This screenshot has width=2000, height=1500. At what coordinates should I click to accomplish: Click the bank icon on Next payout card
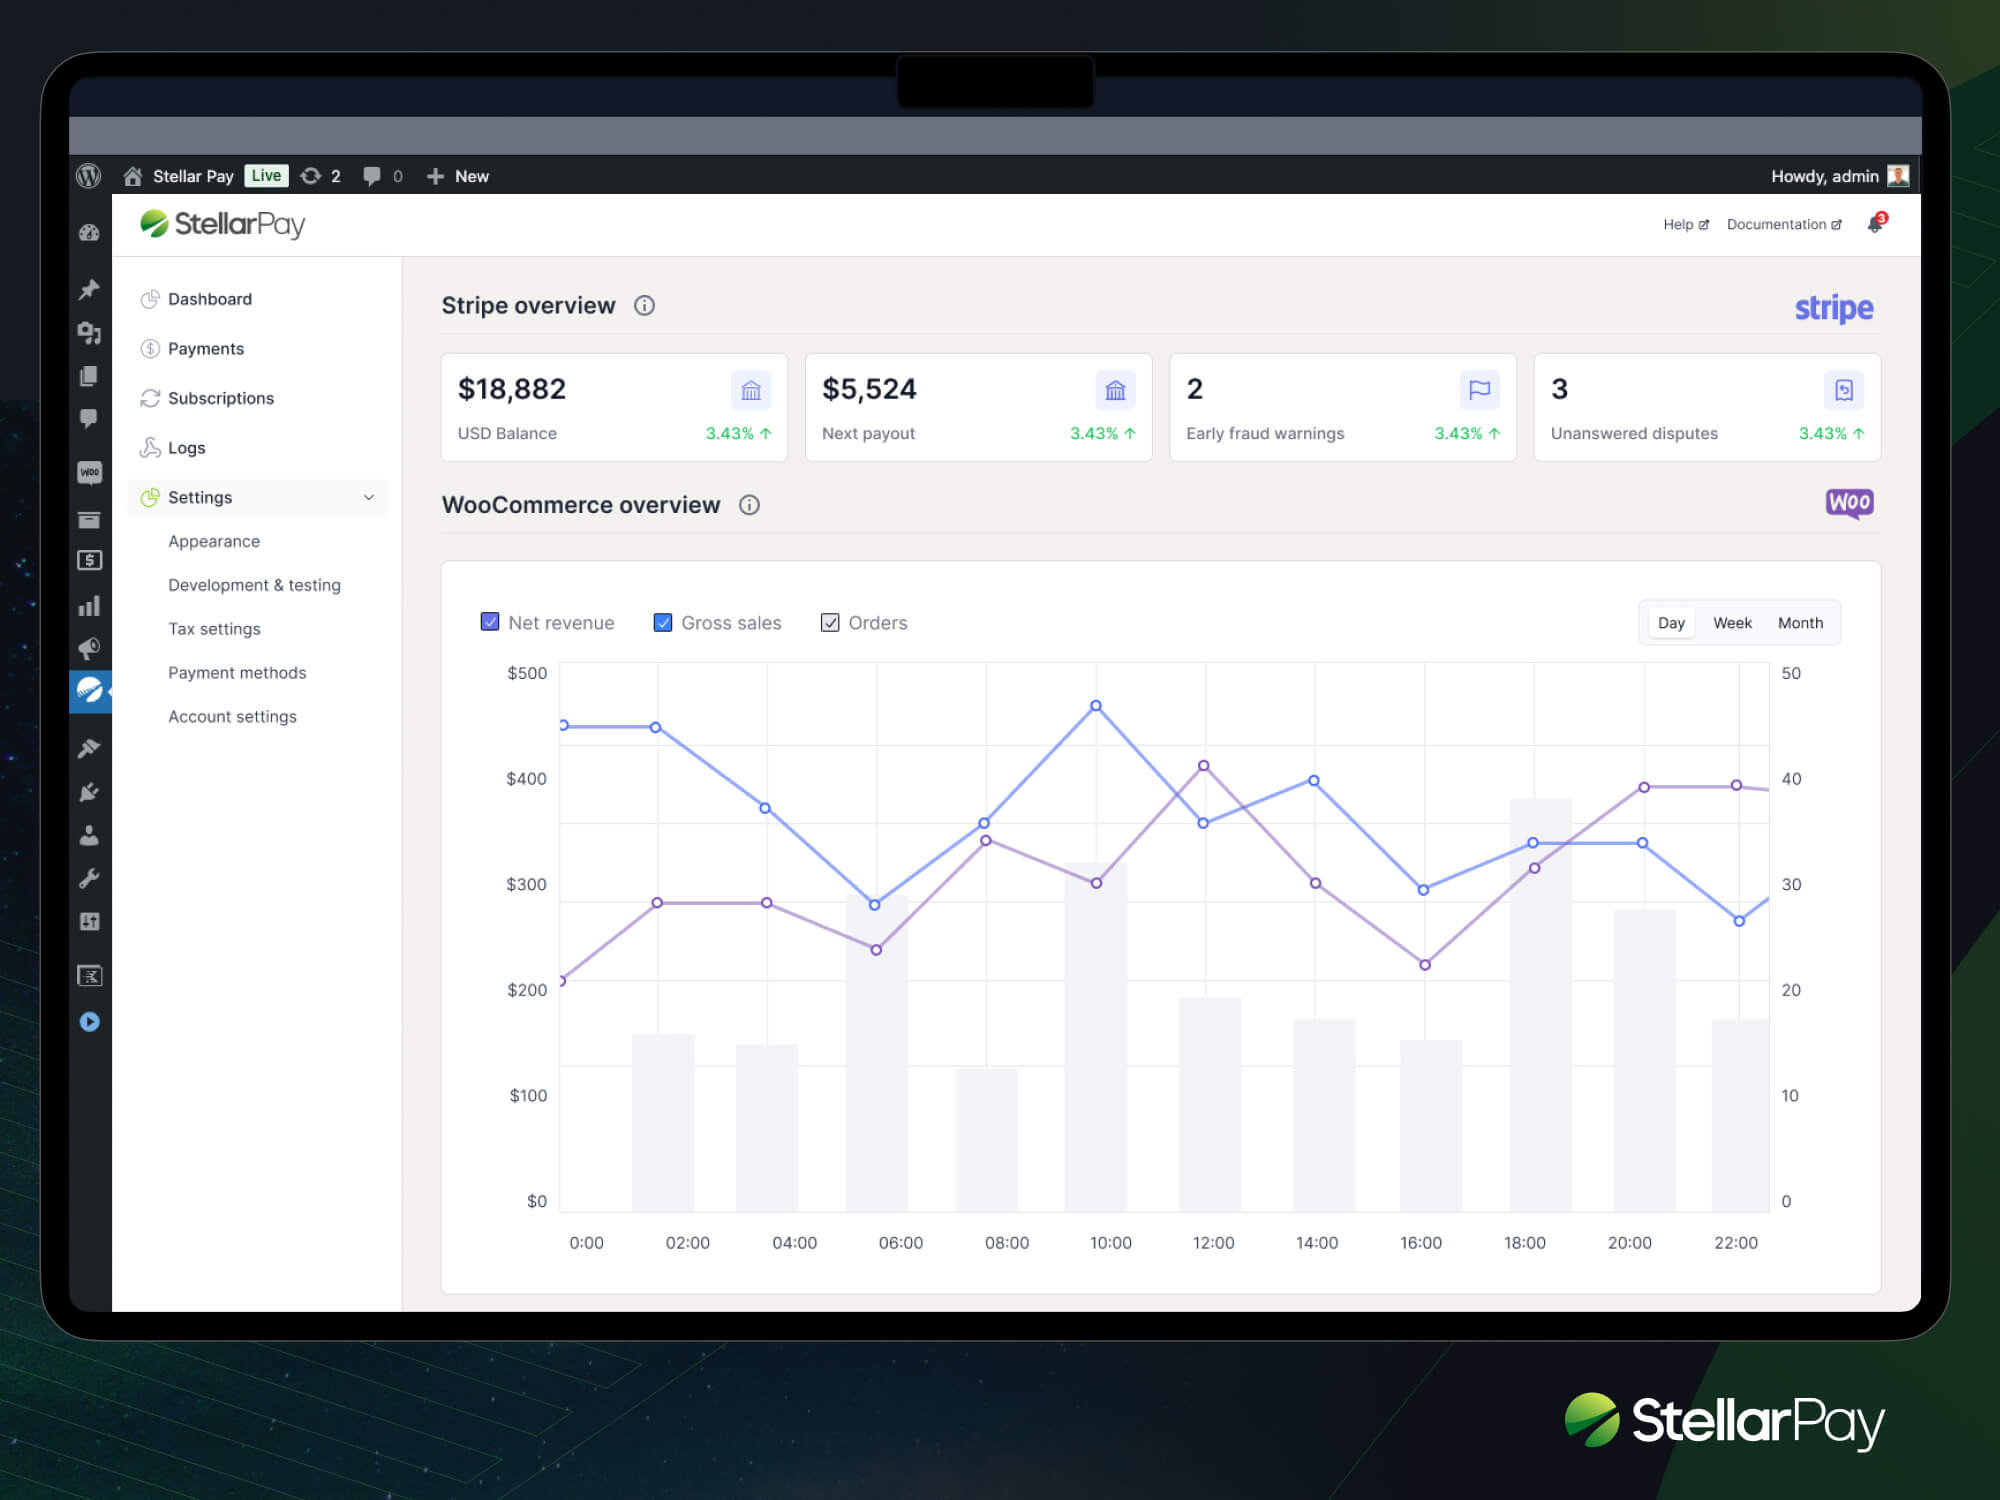pyautogui.click(x=1115, y=390)
